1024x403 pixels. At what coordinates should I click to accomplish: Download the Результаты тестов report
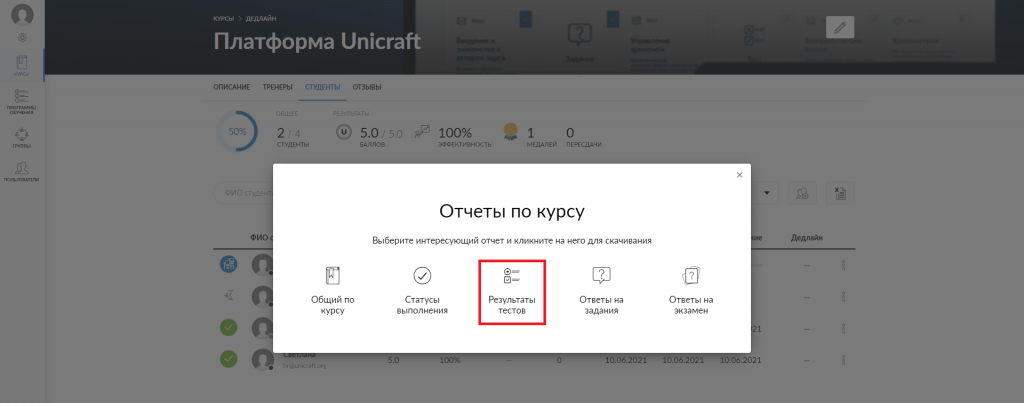click(512, 292)
